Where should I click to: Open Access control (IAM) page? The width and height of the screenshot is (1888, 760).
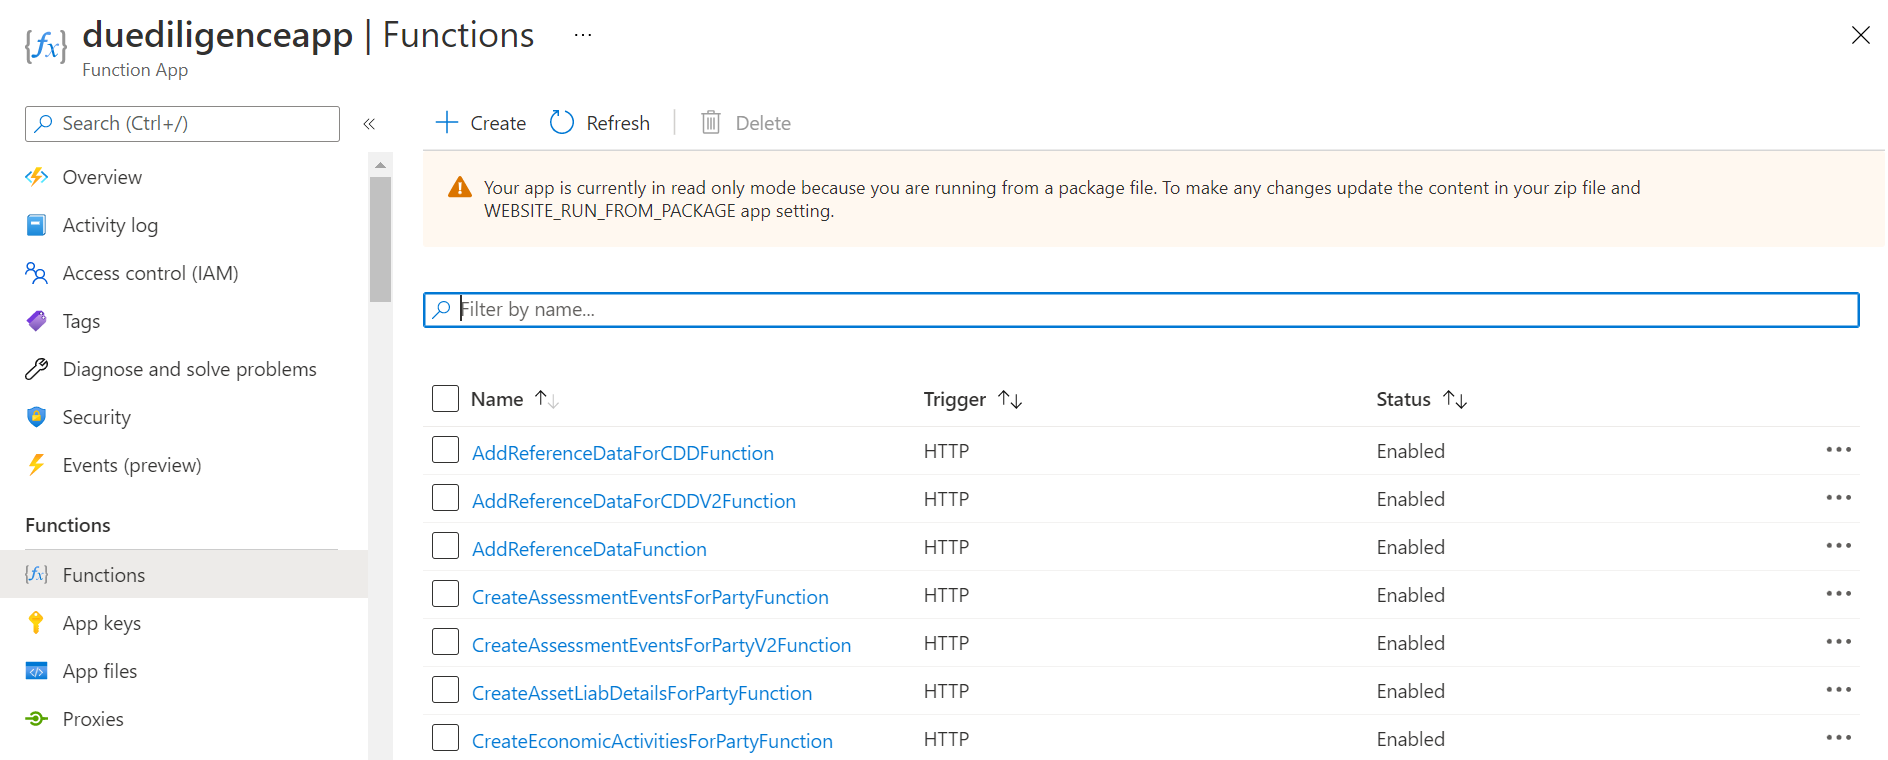coord(150,273)
